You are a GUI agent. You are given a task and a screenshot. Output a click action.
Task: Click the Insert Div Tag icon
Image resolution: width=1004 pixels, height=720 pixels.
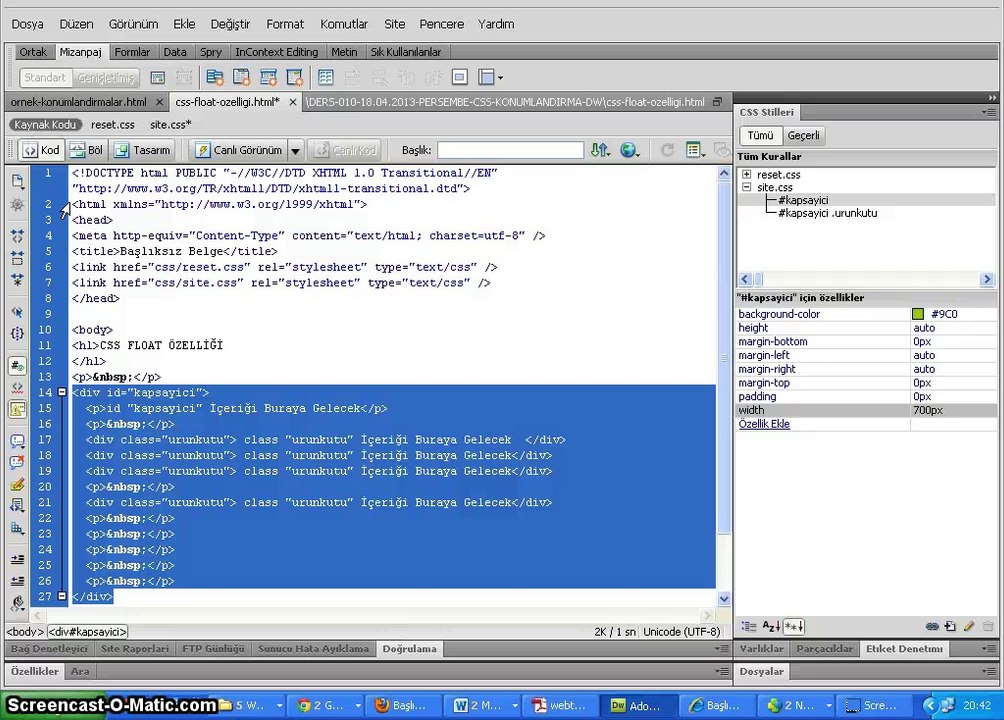158,78
